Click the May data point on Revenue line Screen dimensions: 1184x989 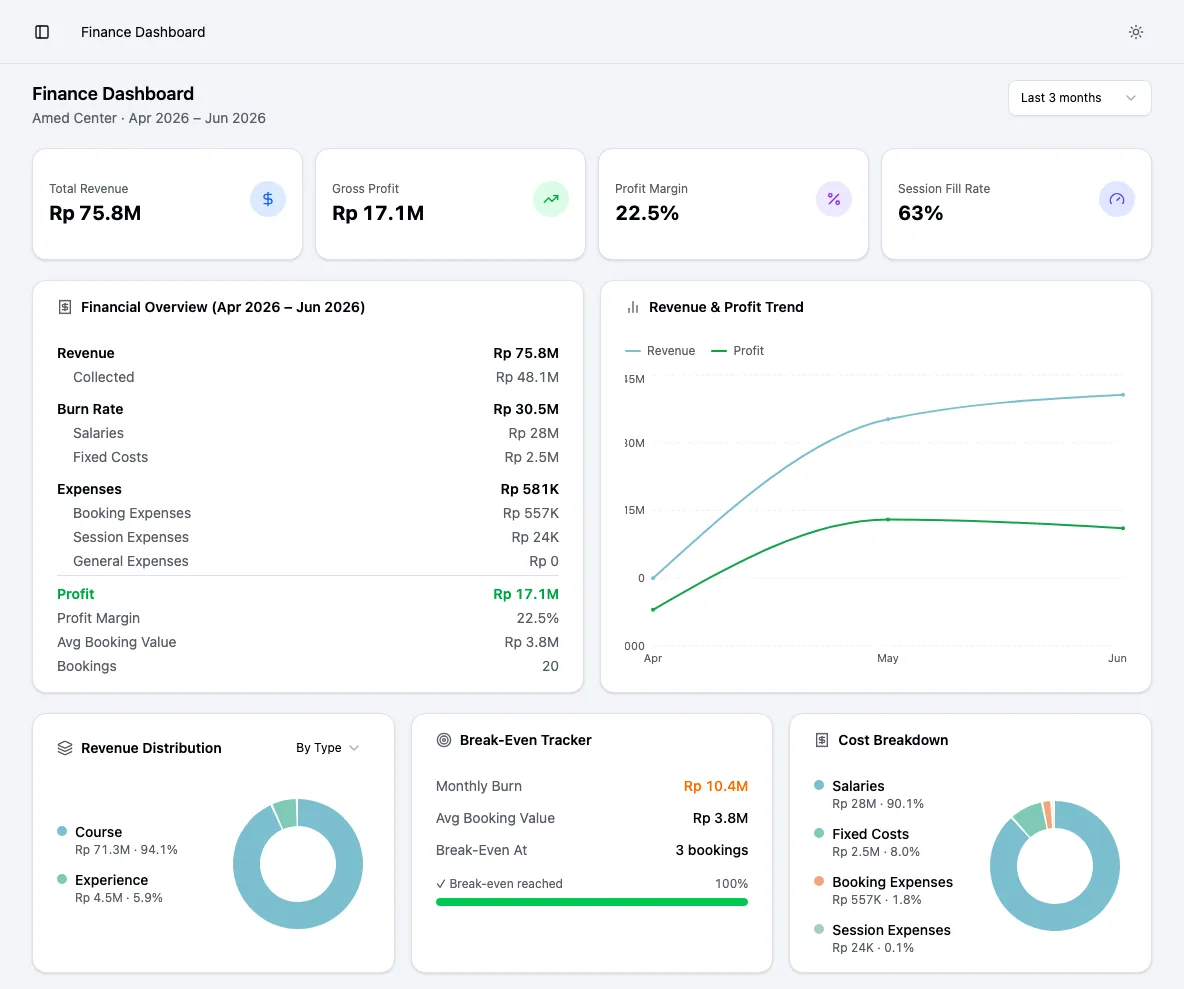pos(888,419)
